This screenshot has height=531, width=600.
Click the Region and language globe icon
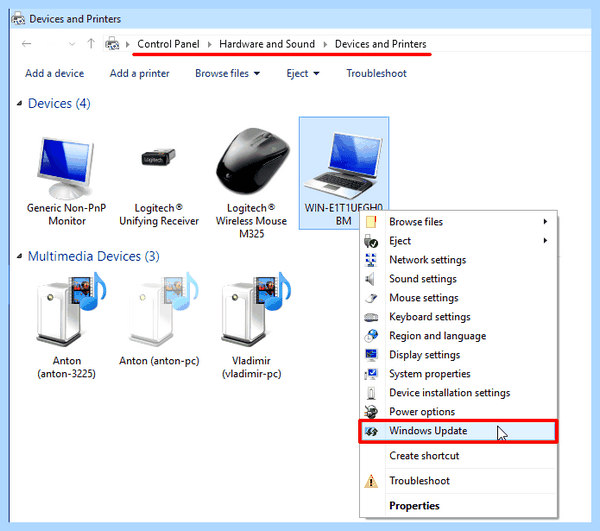tap(371, 336)
